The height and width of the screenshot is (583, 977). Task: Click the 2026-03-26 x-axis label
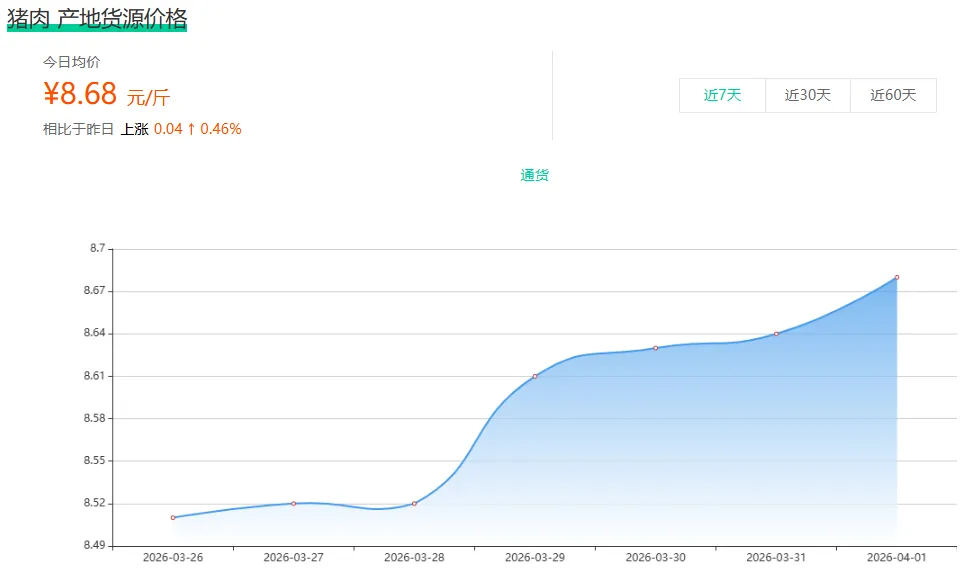[173, 557]
